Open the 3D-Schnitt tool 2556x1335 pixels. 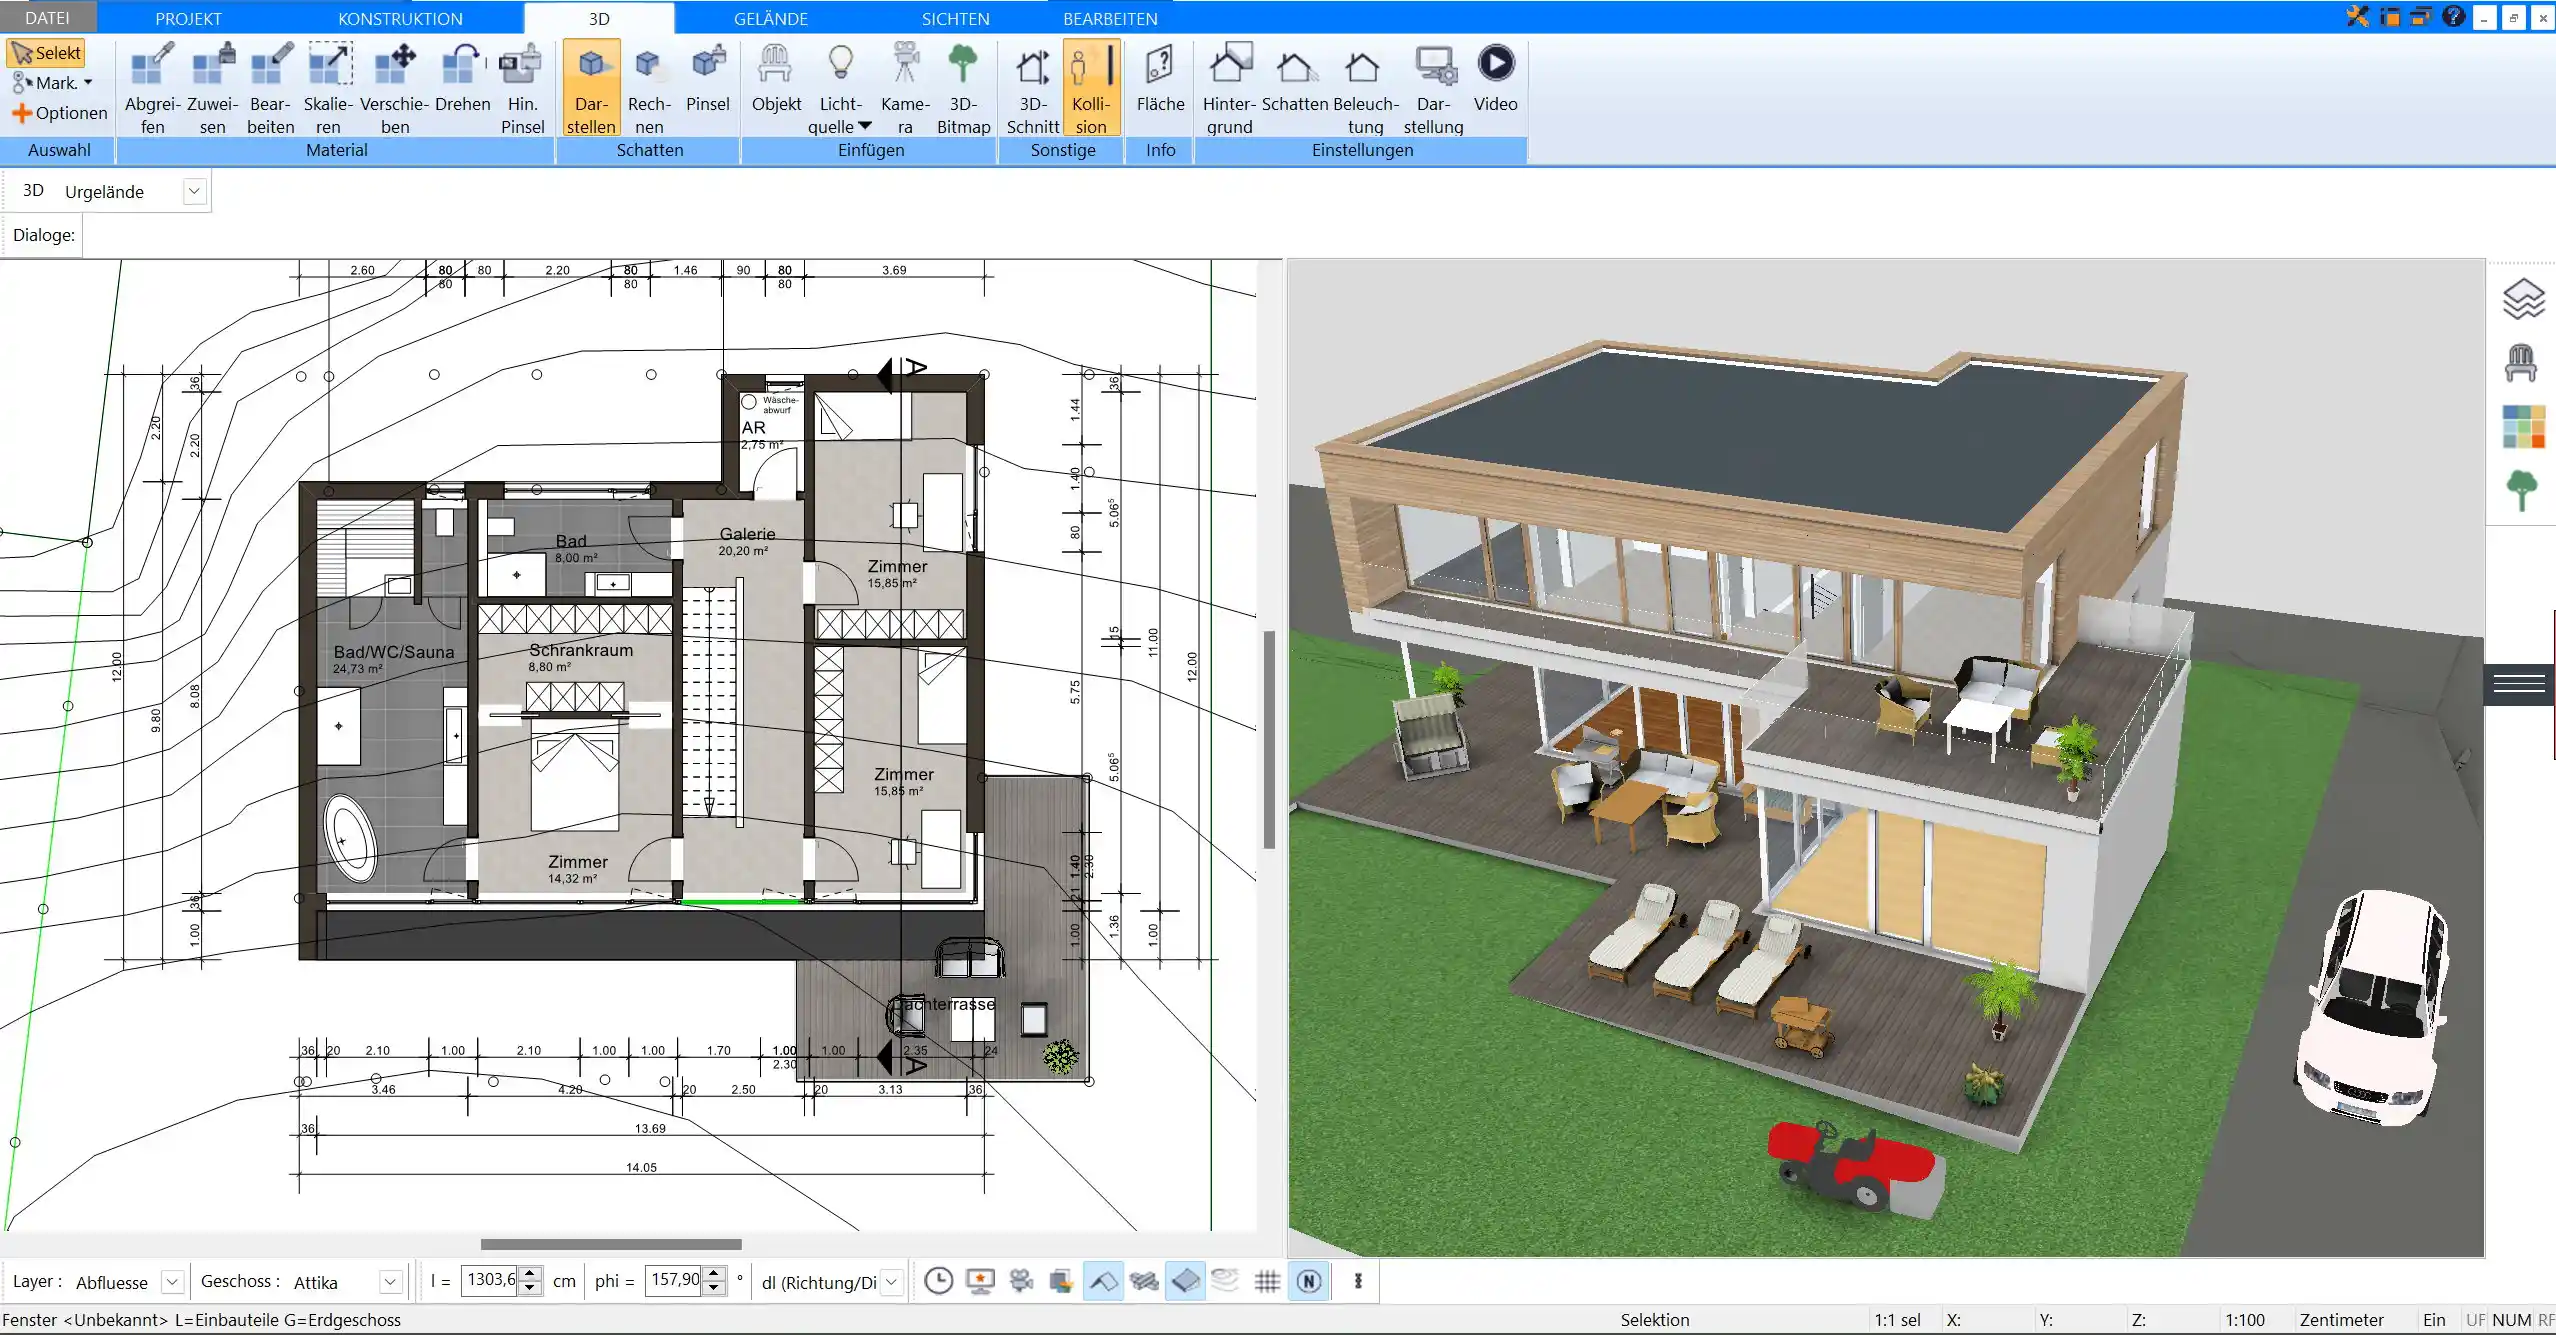point(1033,88)
